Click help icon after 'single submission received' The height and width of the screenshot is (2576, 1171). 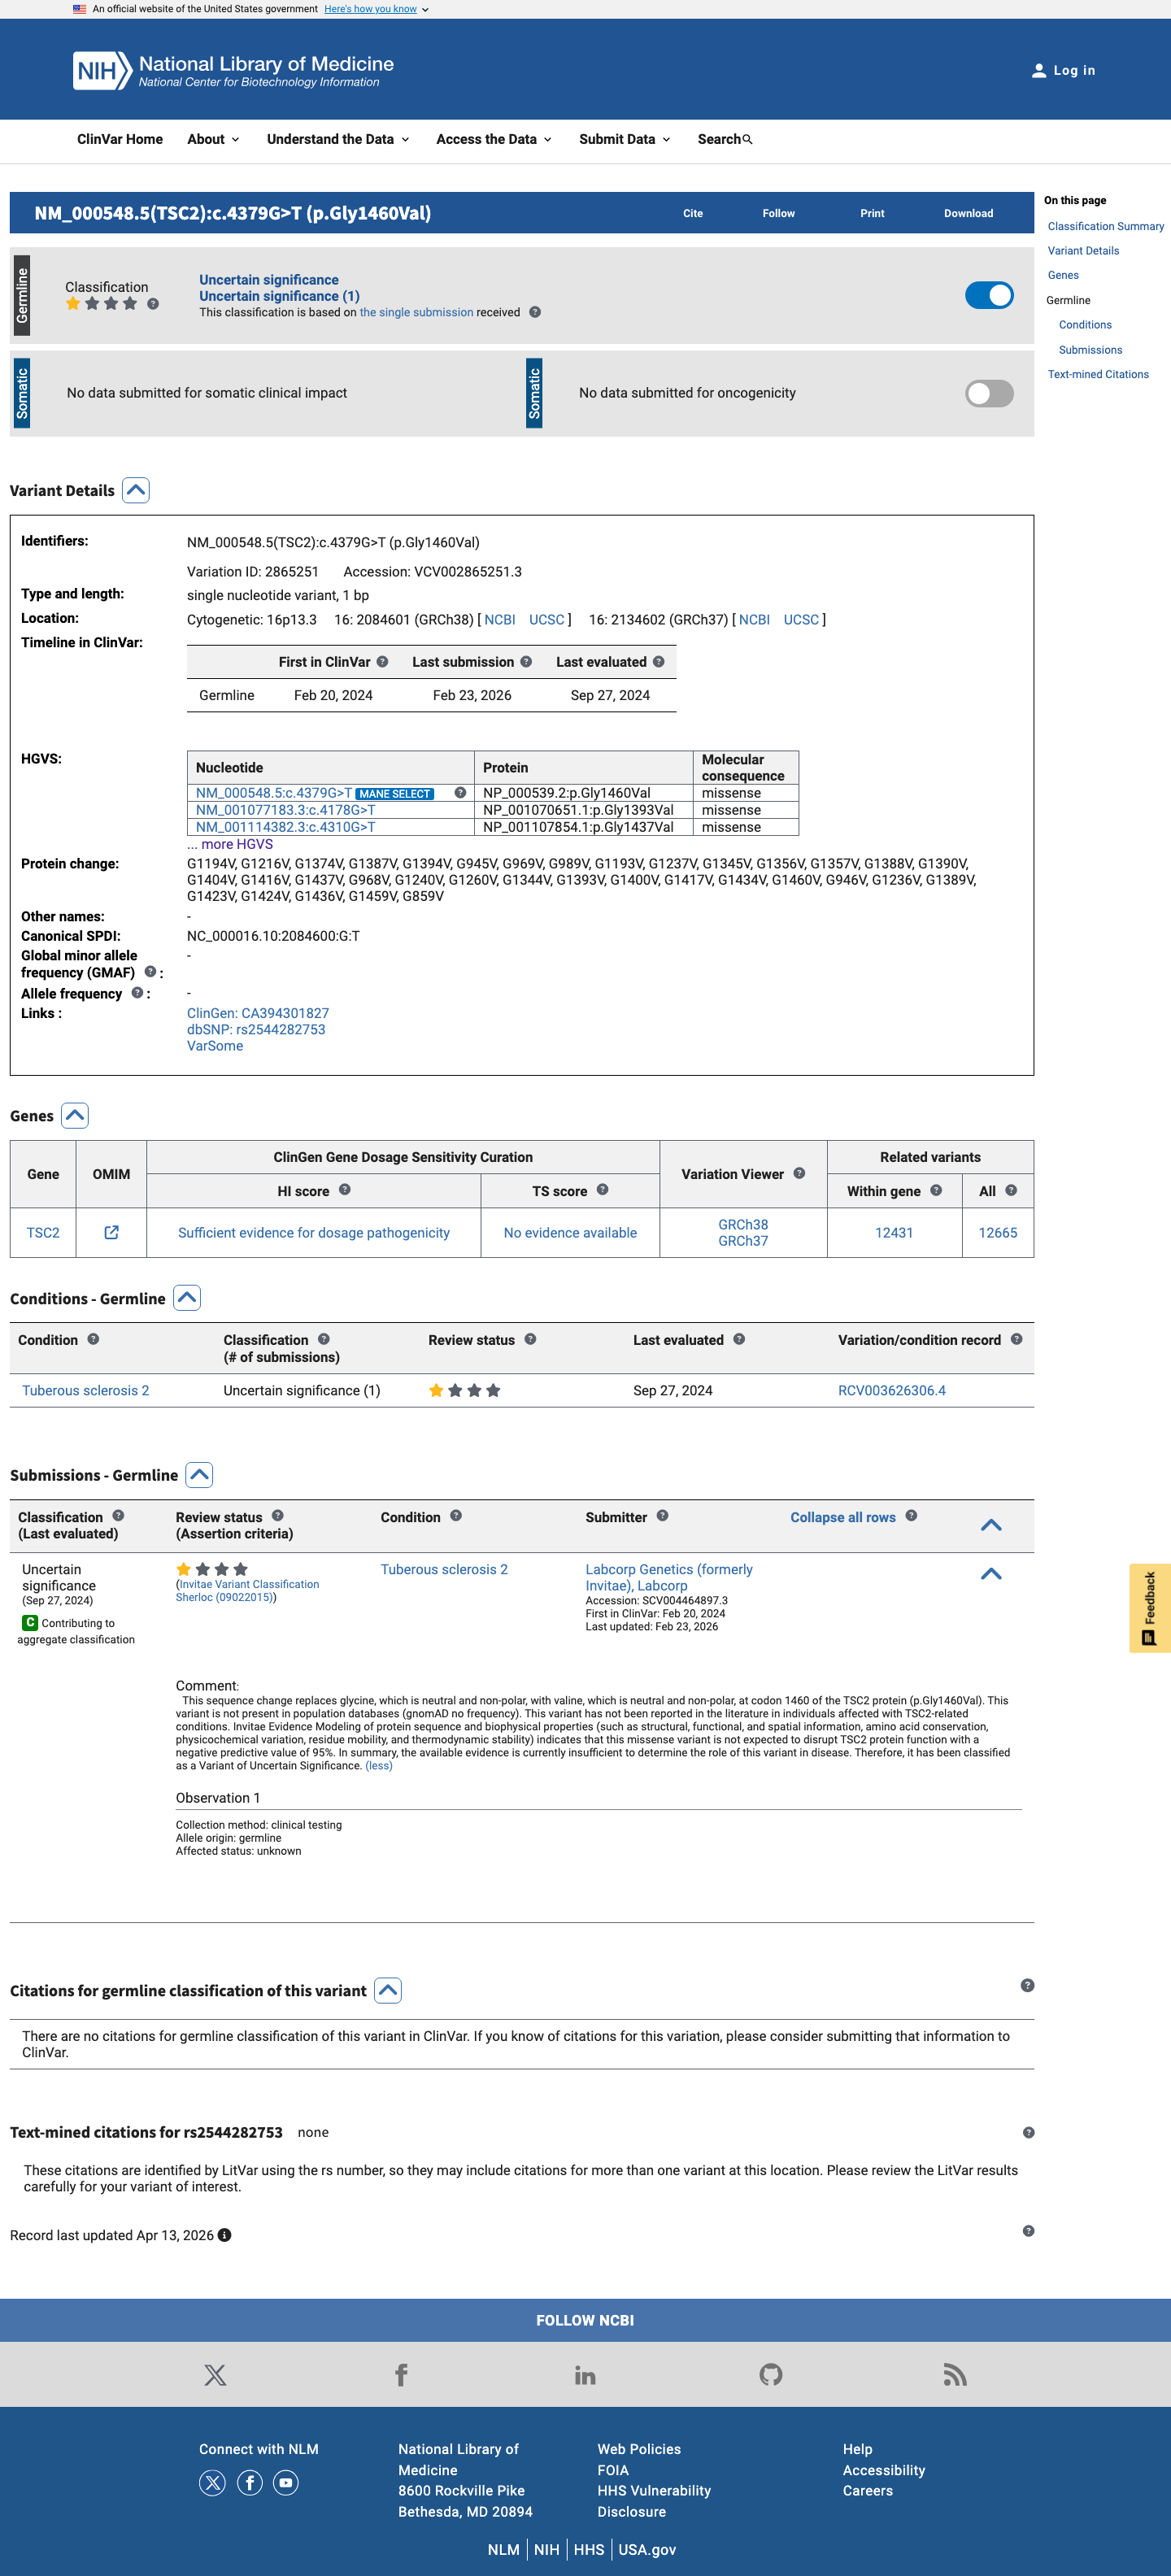point(535,312)
